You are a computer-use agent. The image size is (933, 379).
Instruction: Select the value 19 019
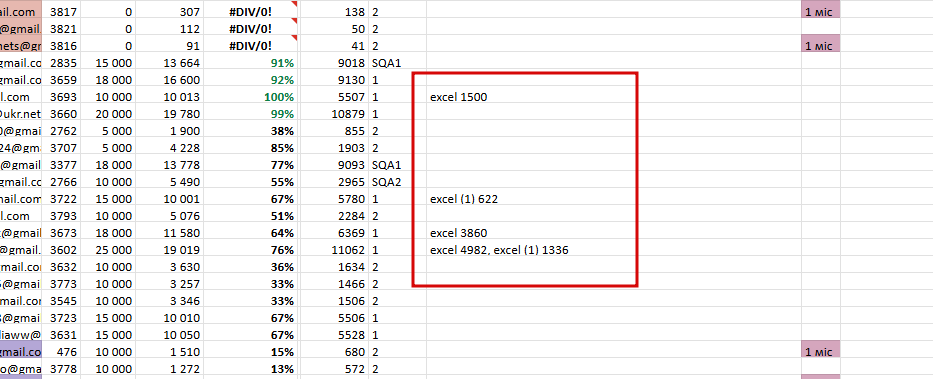coord(170,250)
